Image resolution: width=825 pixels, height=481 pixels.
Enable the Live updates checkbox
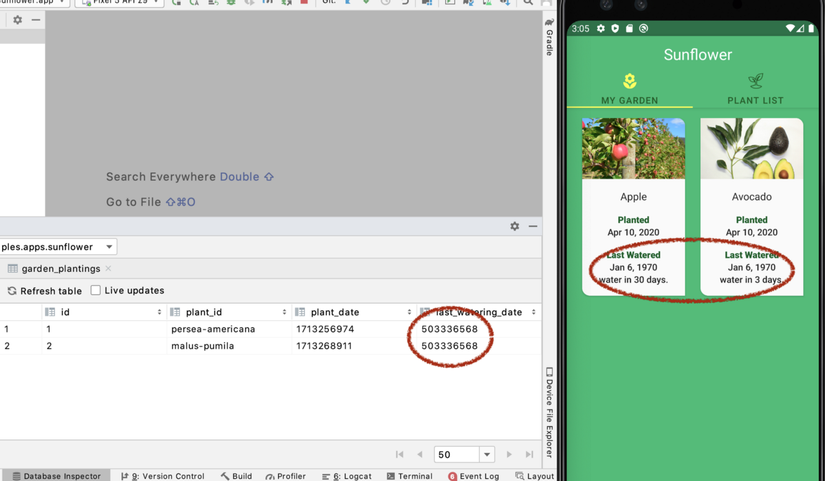tap(96, 290)
